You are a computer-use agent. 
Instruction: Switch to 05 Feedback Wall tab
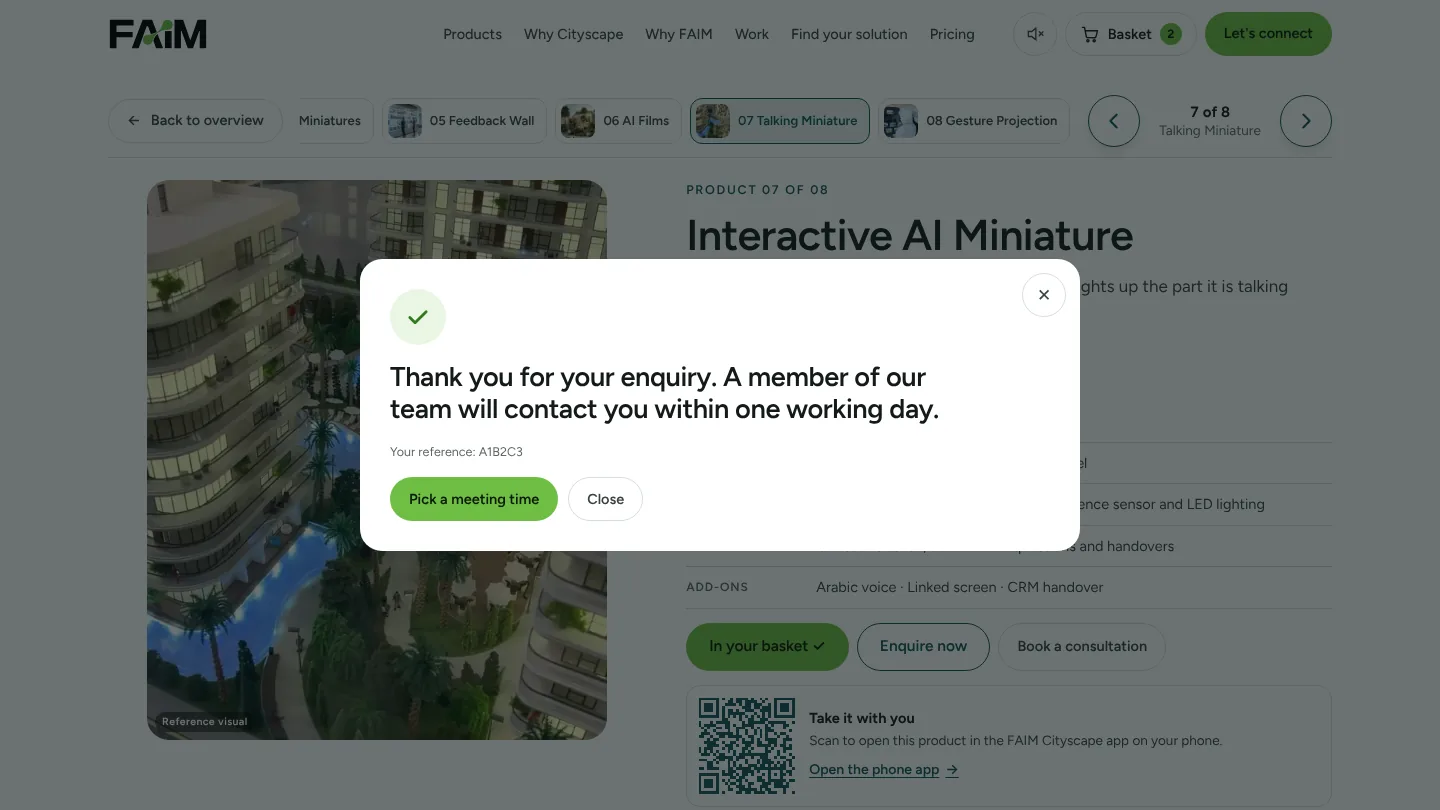(x=465, y=121)
